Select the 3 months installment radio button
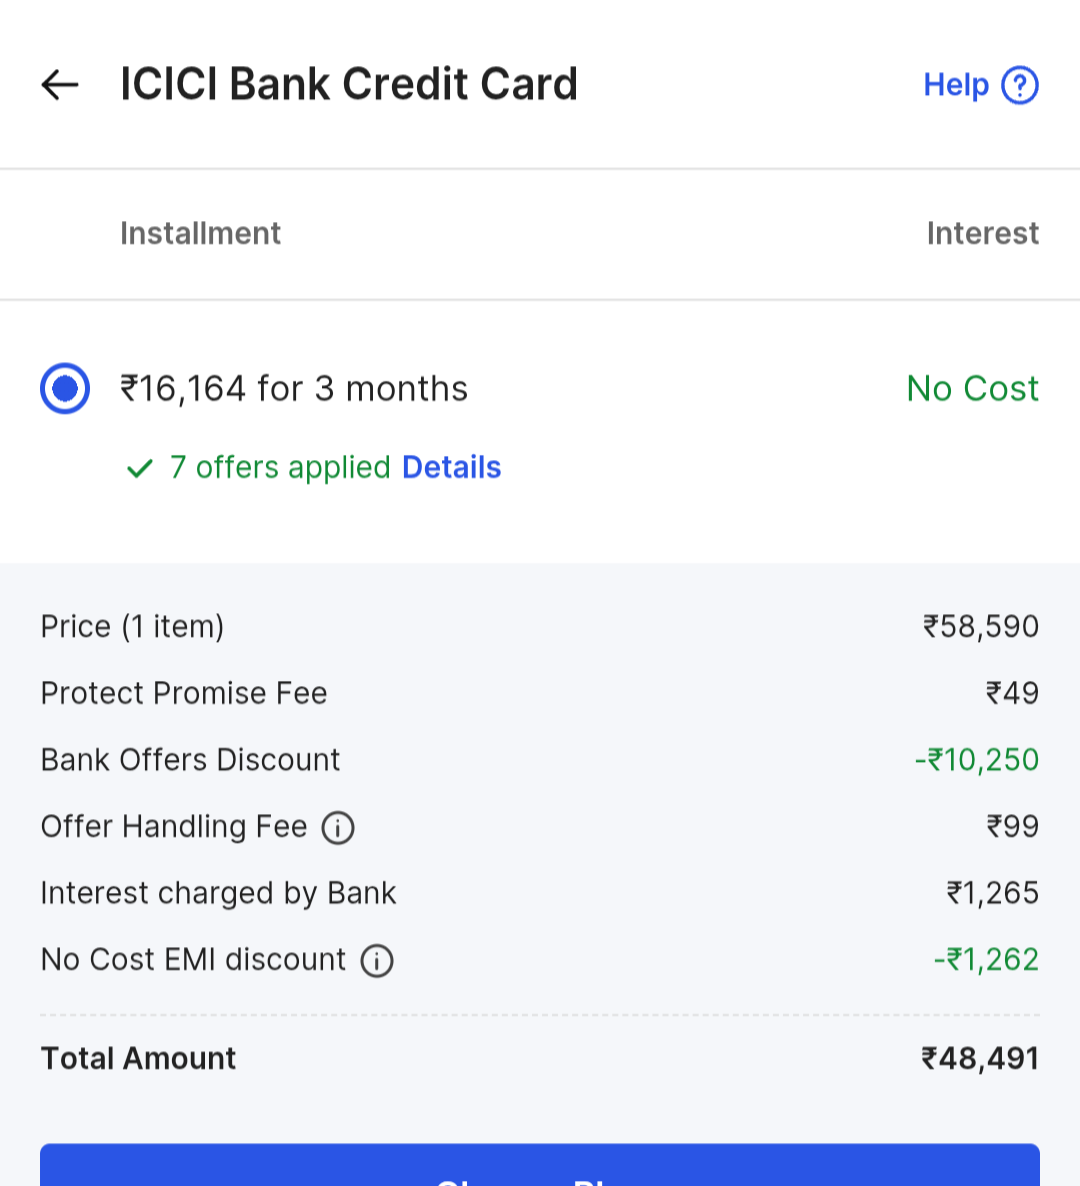 65,388
